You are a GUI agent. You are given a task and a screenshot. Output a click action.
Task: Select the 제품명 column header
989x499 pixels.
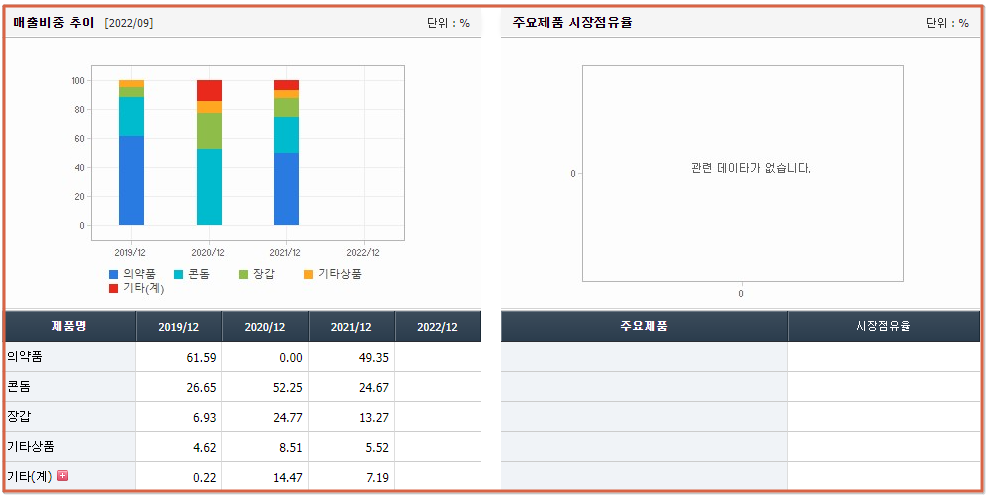[x=70, y=327]
